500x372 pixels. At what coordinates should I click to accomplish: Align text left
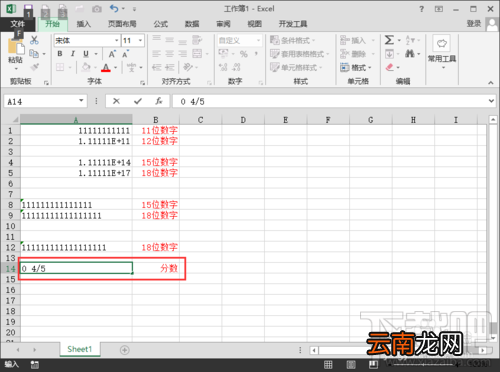click(x=156, y=54)
